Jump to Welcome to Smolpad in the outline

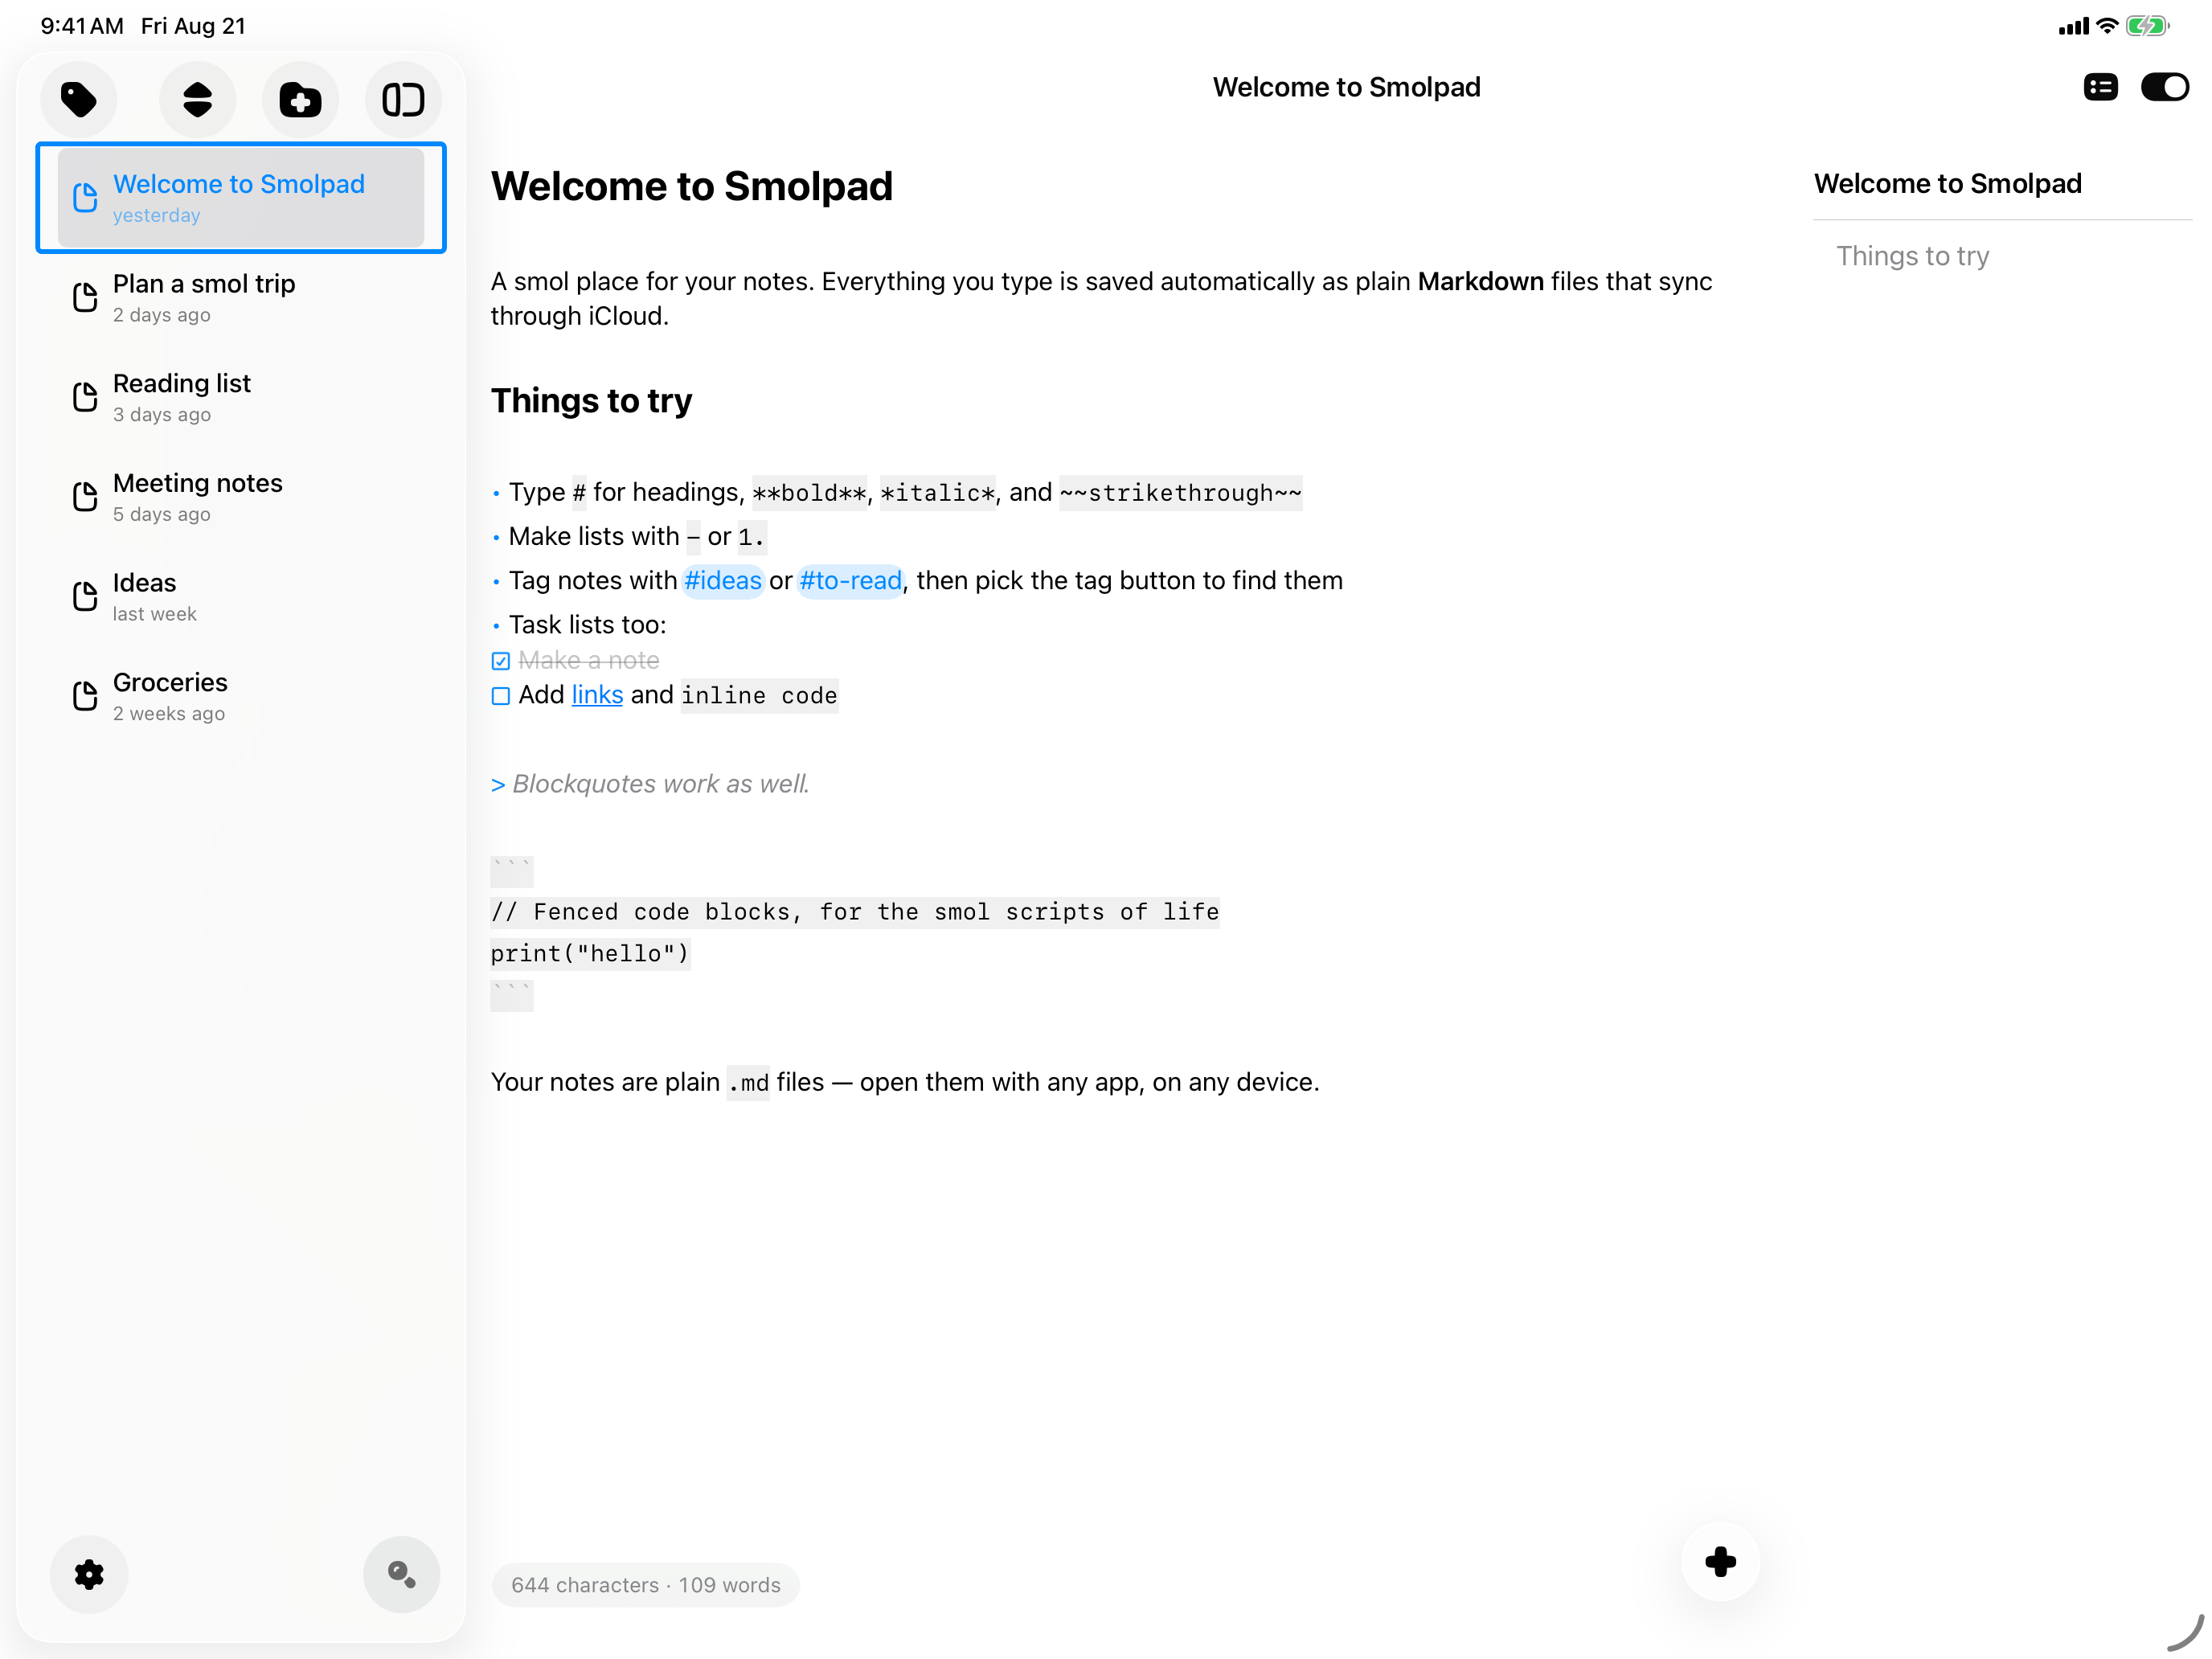pyautogui.click(x=1947, y=184)
